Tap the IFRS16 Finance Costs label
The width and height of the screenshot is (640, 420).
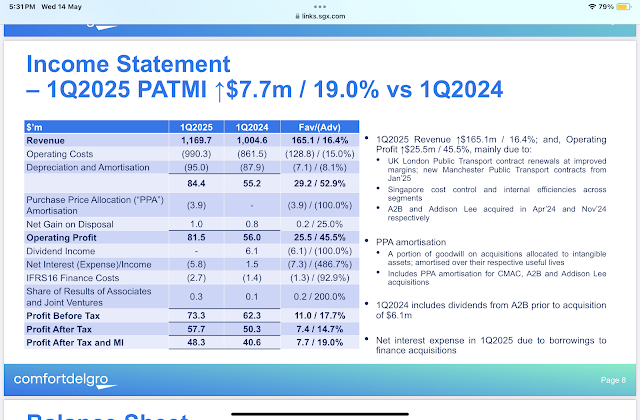73,278
